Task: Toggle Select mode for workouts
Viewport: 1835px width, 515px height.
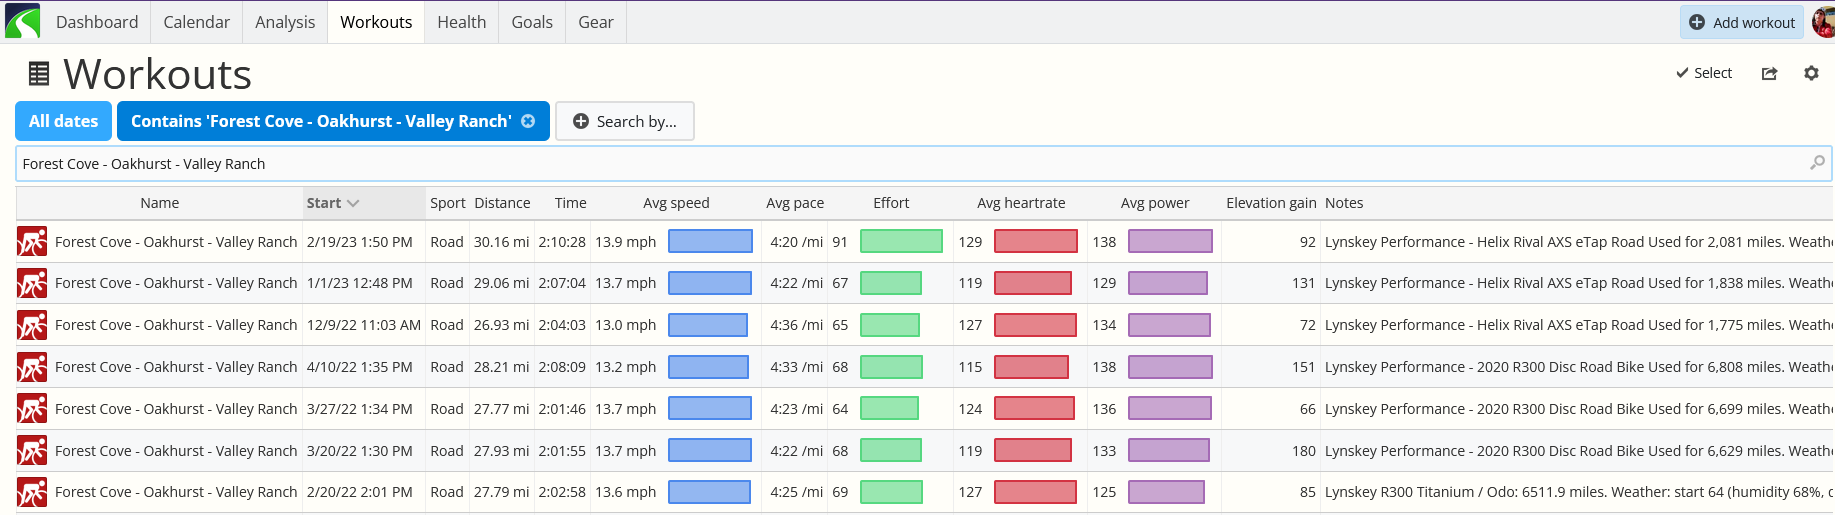Action: click(1704, 73)
